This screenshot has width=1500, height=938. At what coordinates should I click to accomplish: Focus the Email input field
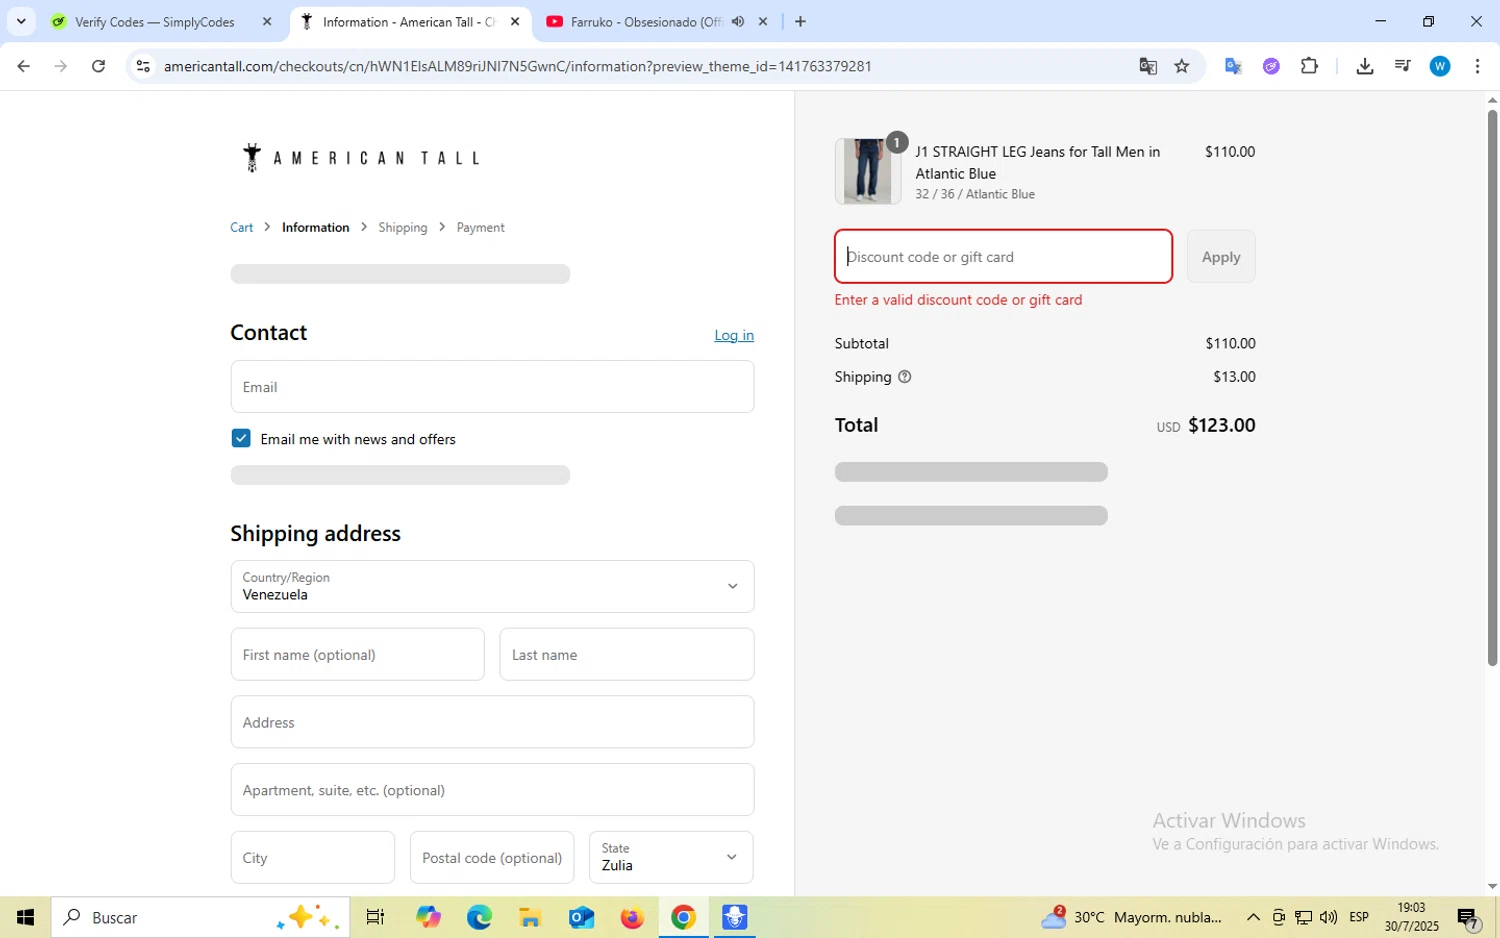[492, 387]
